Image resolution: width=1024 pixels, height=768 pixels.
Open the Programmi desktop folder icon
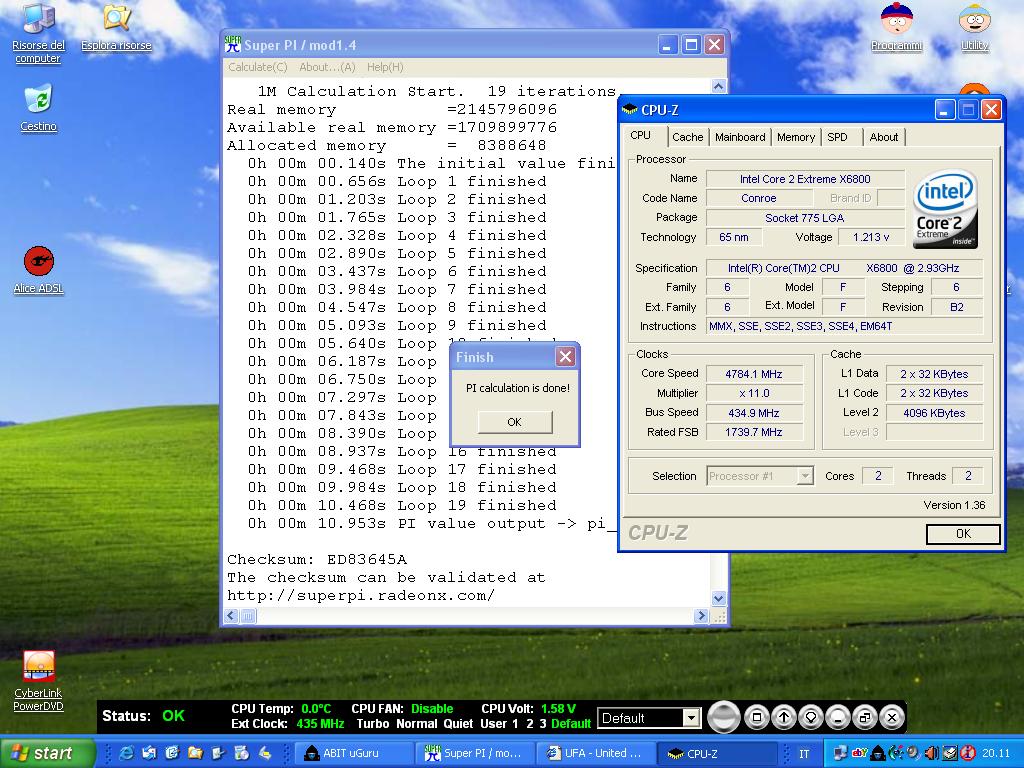coord(897,27)
